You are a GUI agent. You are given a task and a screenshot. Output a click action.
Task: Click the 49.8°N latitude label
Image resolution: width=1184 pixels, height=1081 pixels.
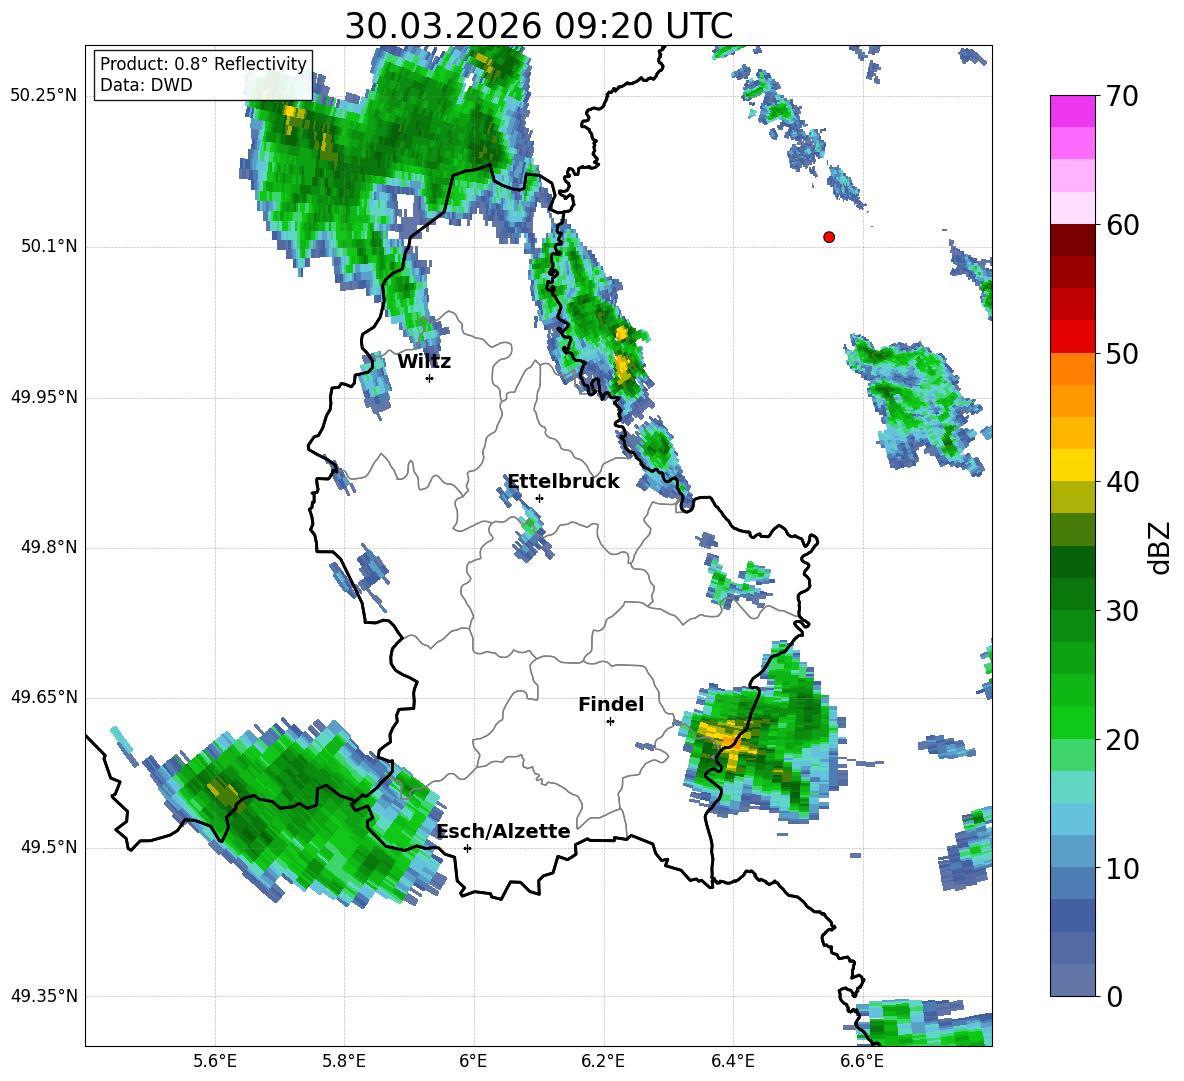pyautogui.click(x=48, y=547)
